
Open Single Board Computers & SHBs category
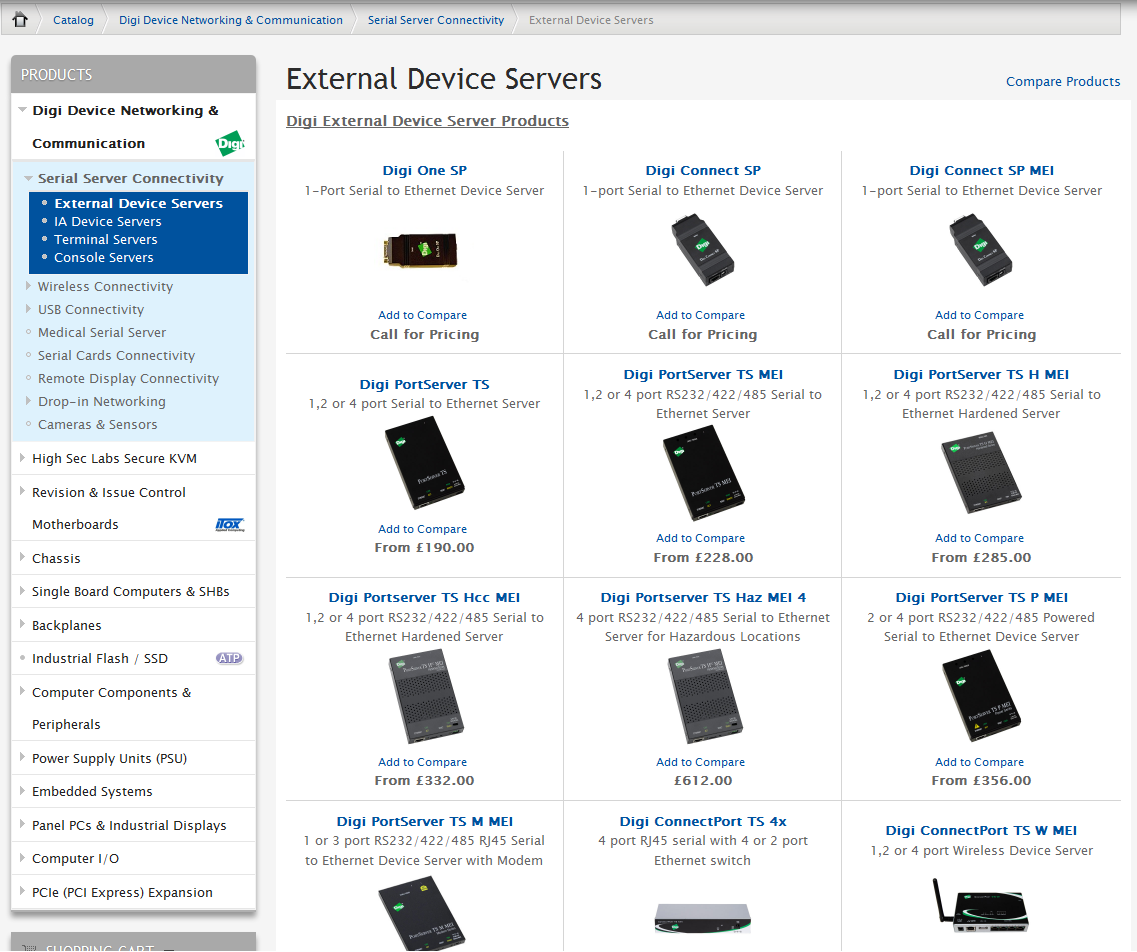pos(131,592)
